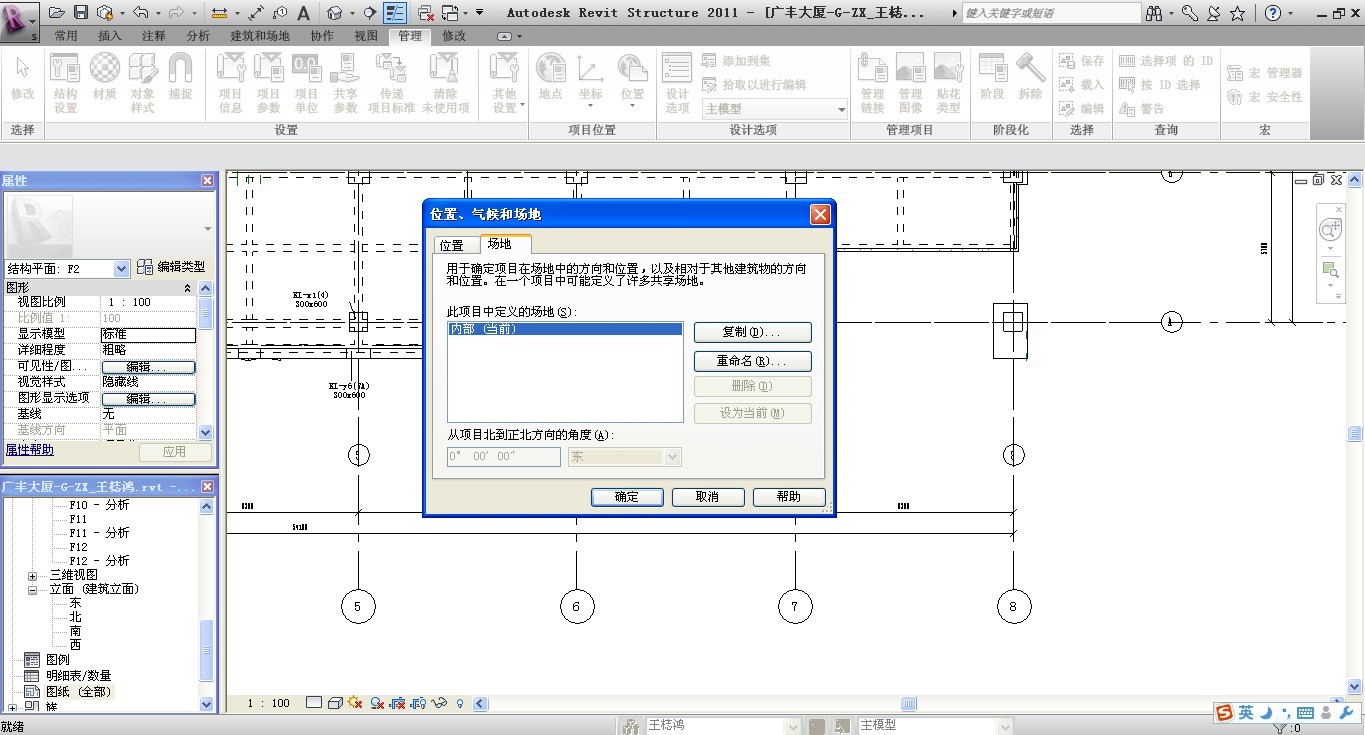The width and height of the screenshot is (1365, 735).
Task: Switch to the 分析 ribbon tab
Action: point(198,36)
